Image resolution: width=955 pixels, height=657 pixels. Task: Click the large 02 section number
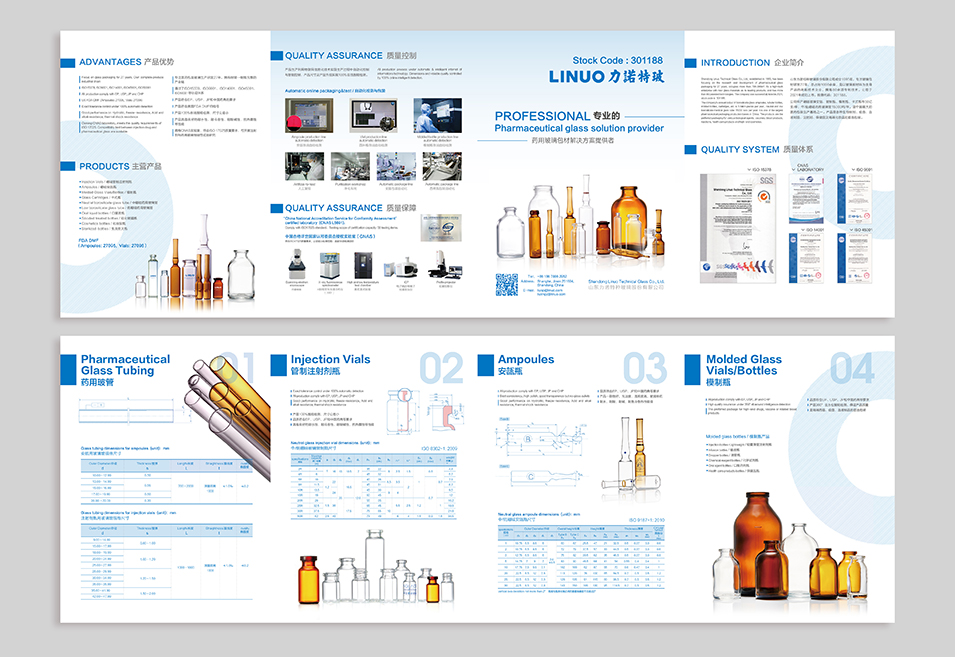440,368
